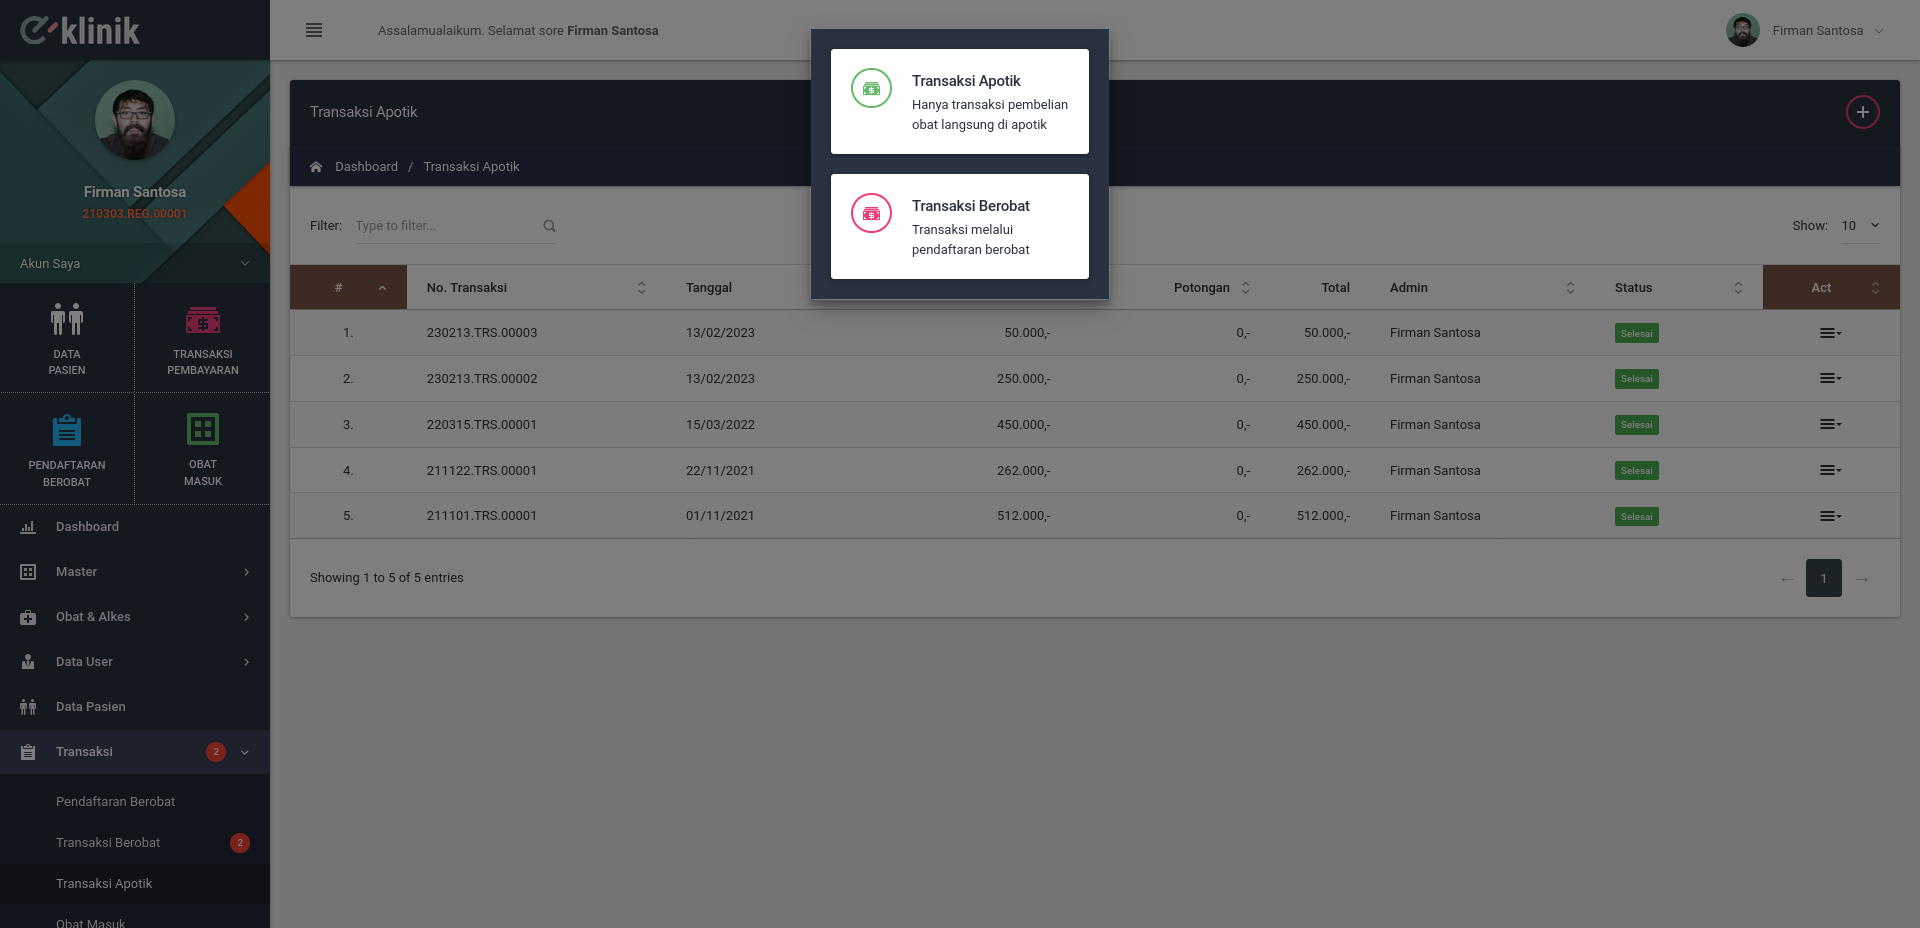Viewport: 1920px width, 928px height.
Task: Click the Type to filter input field
Action: pyautogui.click(x=446, y=226)
